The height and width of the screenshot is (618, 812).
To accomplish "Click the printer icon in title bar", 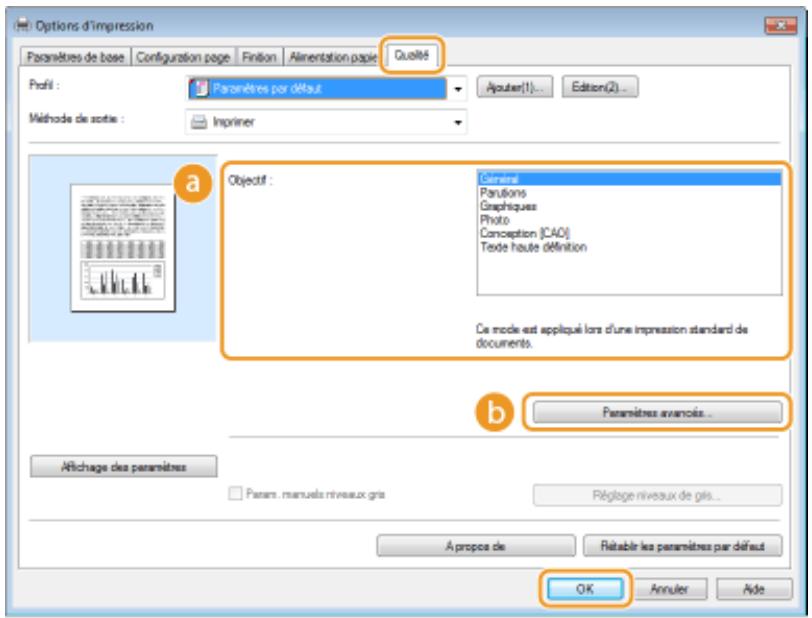I will click(x=22, y=24).
